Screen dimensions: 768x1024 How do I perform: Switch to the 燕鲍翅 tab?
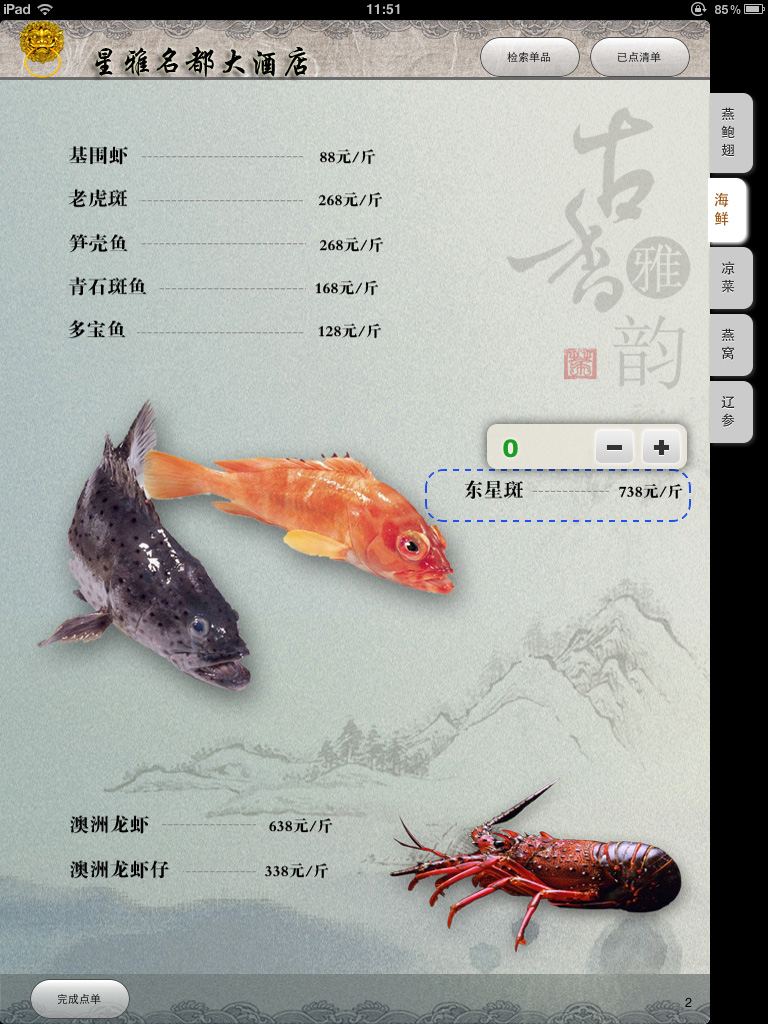click(x=729, y=132)
